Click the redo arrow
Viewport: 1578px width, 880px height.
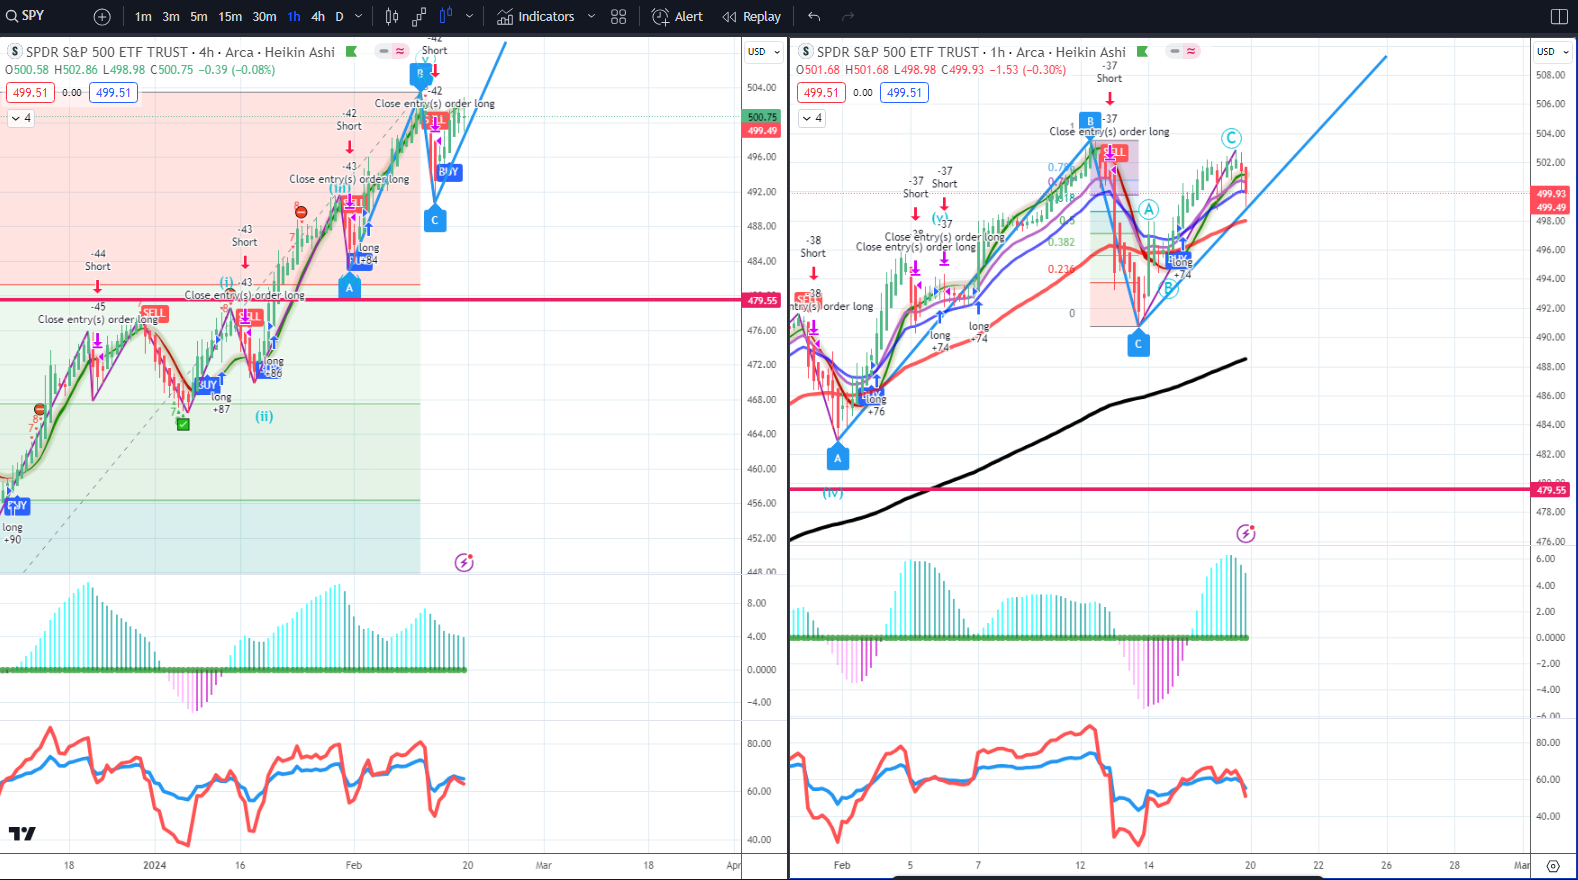[848, 17]
